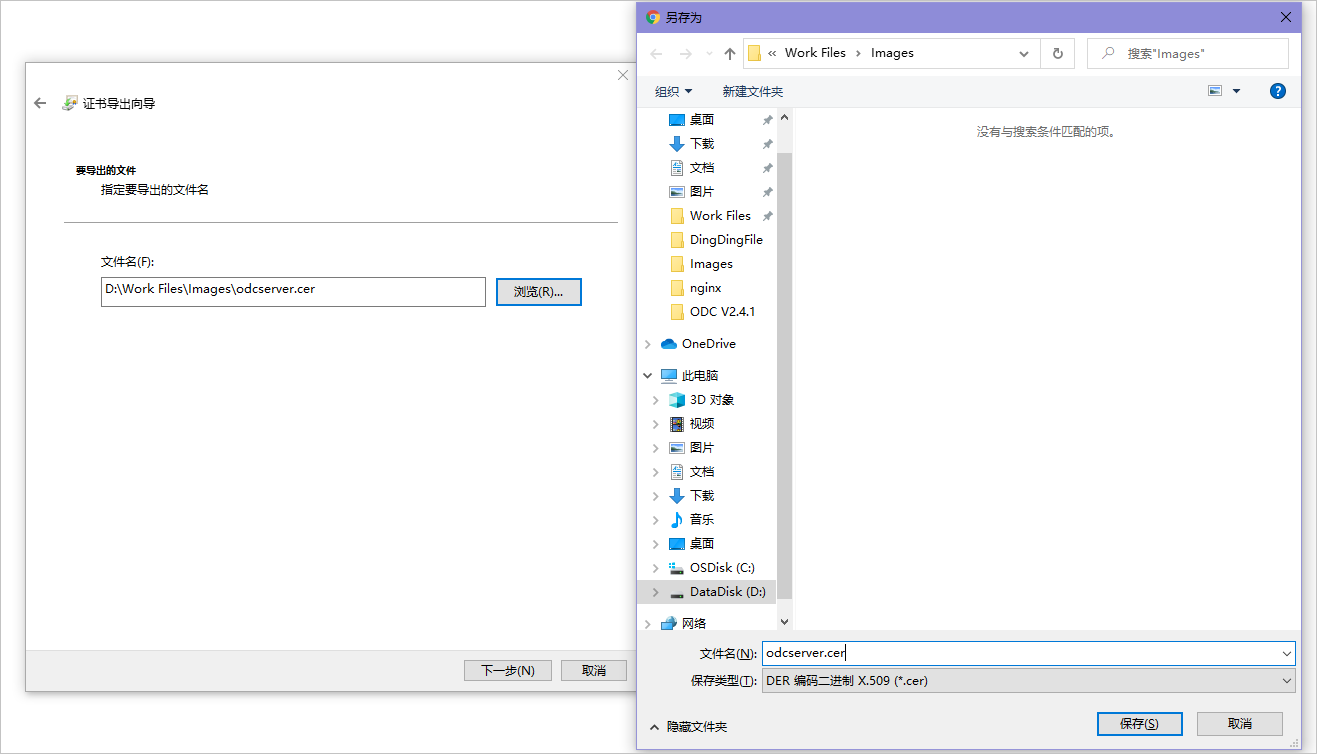The image size is (1317, 754).
Task: Refresh the Images folder view
Action: (1057, 53)
